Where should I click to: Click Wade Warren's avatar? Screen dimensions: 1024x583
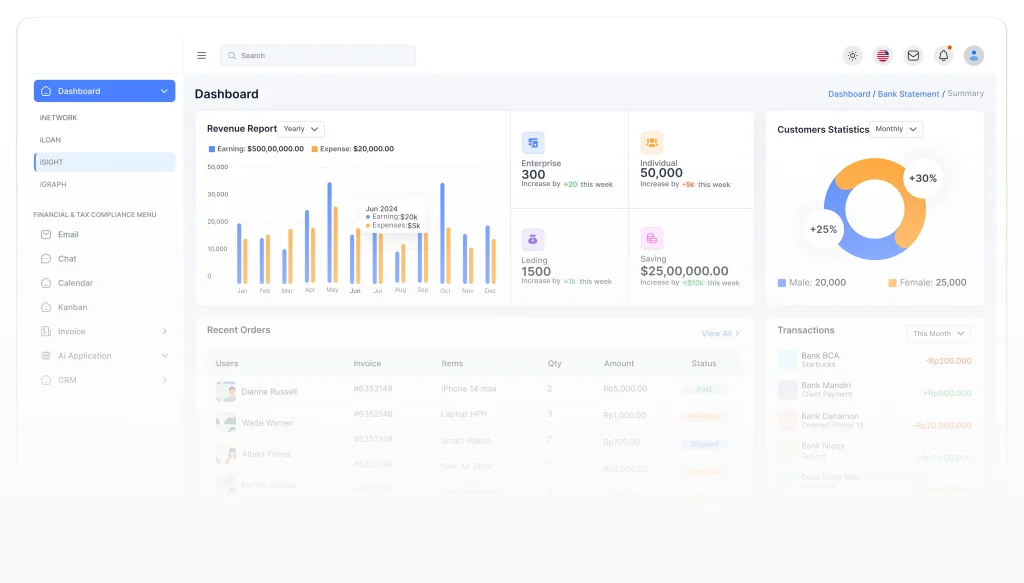click(x=226, y=422)
